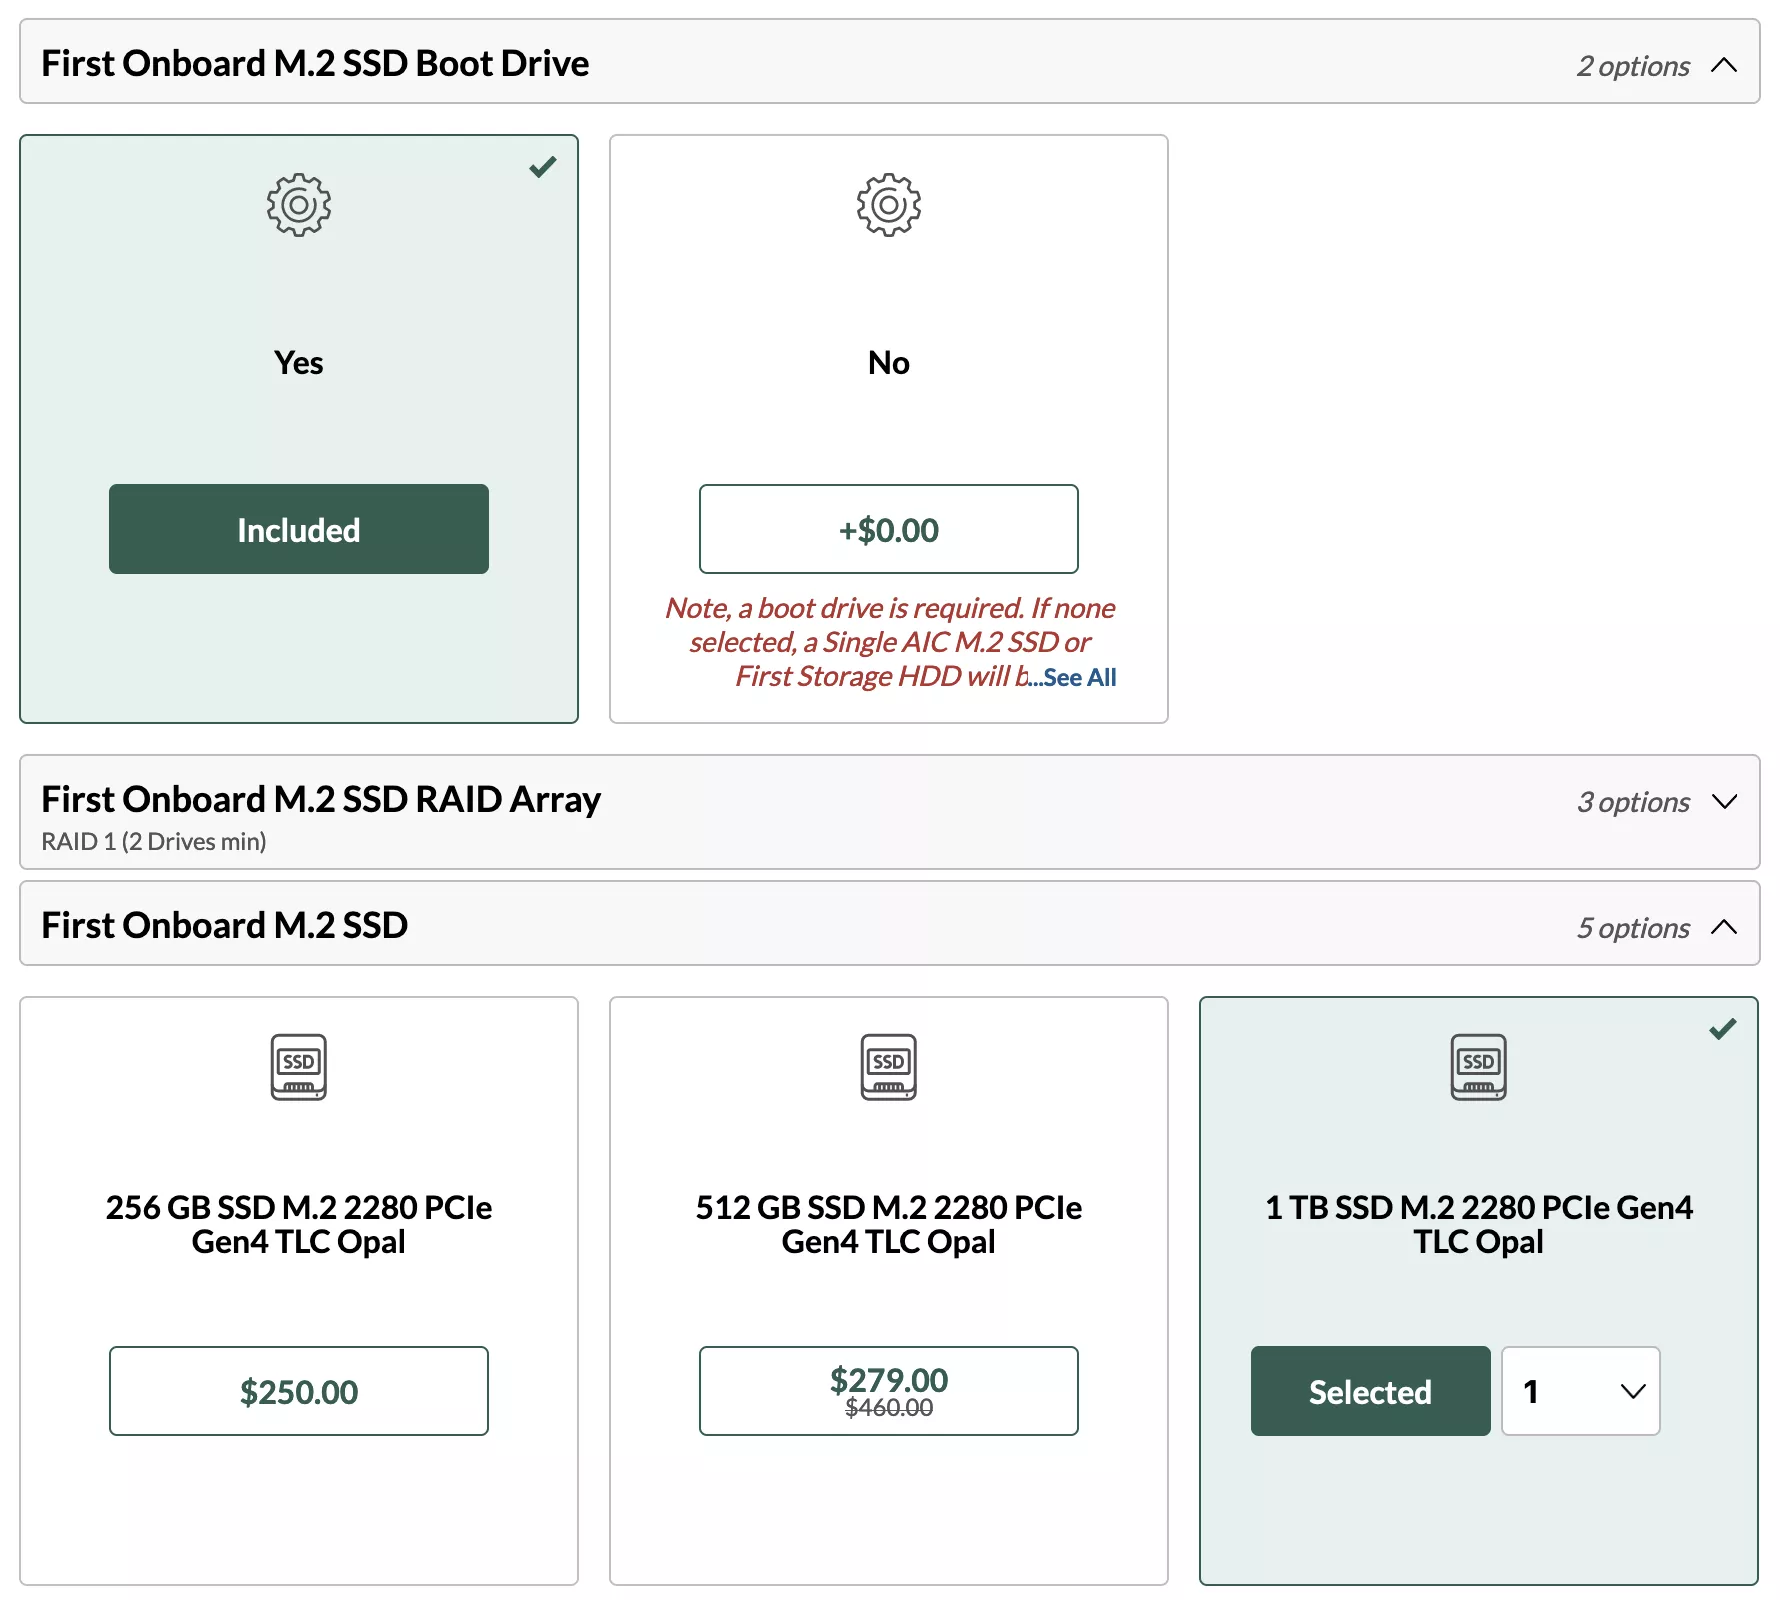Click the 'First Onboard M.2 SSD RAID Array' heading

click(321, 799)
